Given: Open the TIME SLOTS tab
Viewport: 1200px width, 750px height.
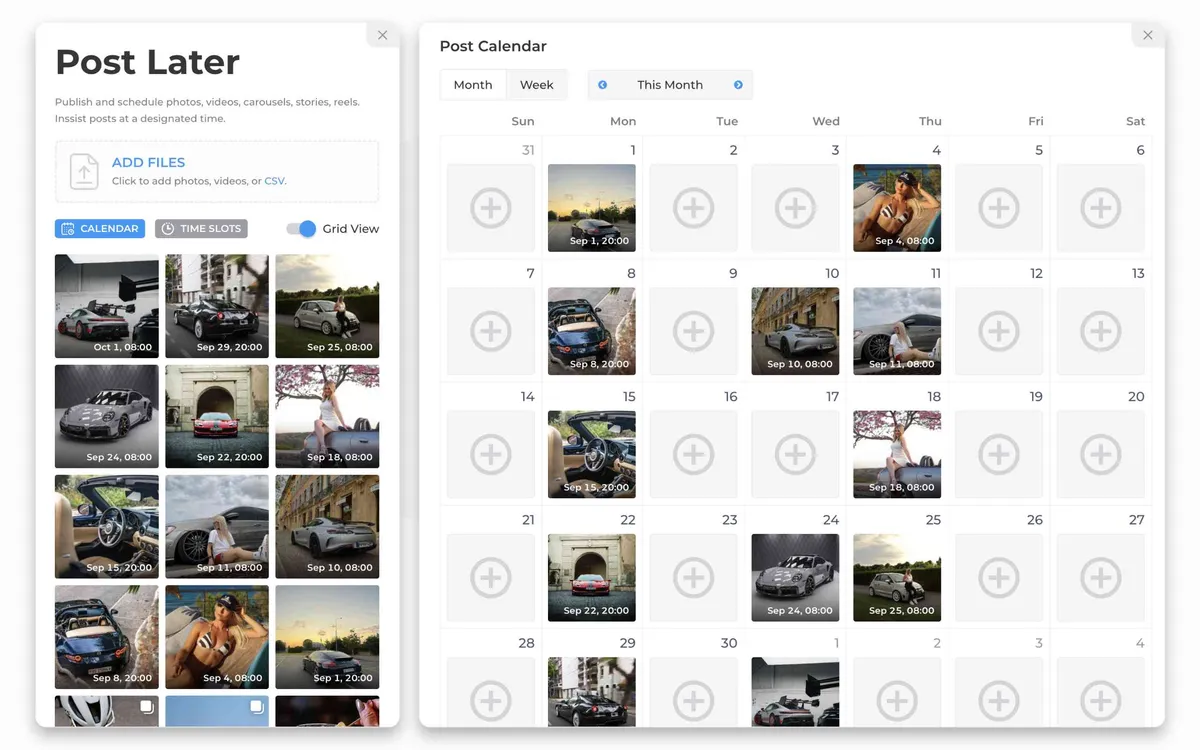Looking at the screenshot, I should coord(201,229).
